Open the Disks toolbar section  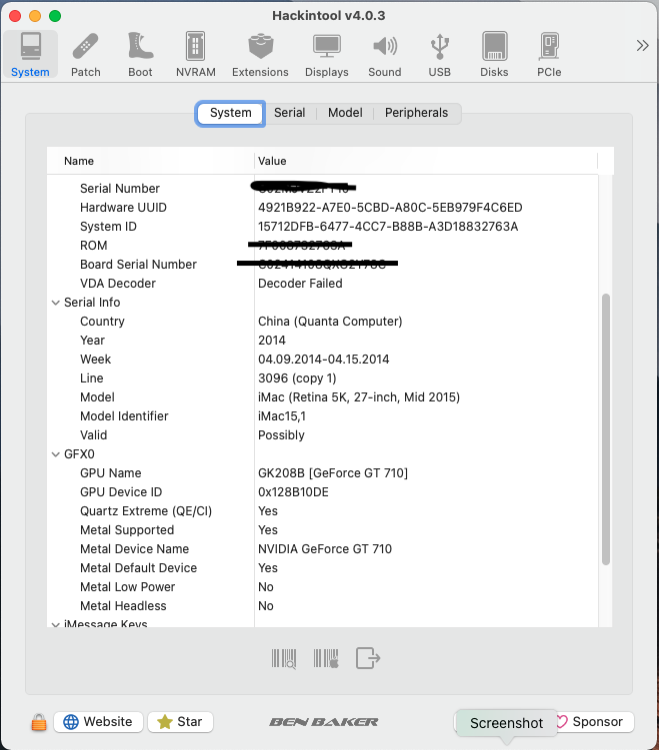pyautogui.click(x=494, y=55)
